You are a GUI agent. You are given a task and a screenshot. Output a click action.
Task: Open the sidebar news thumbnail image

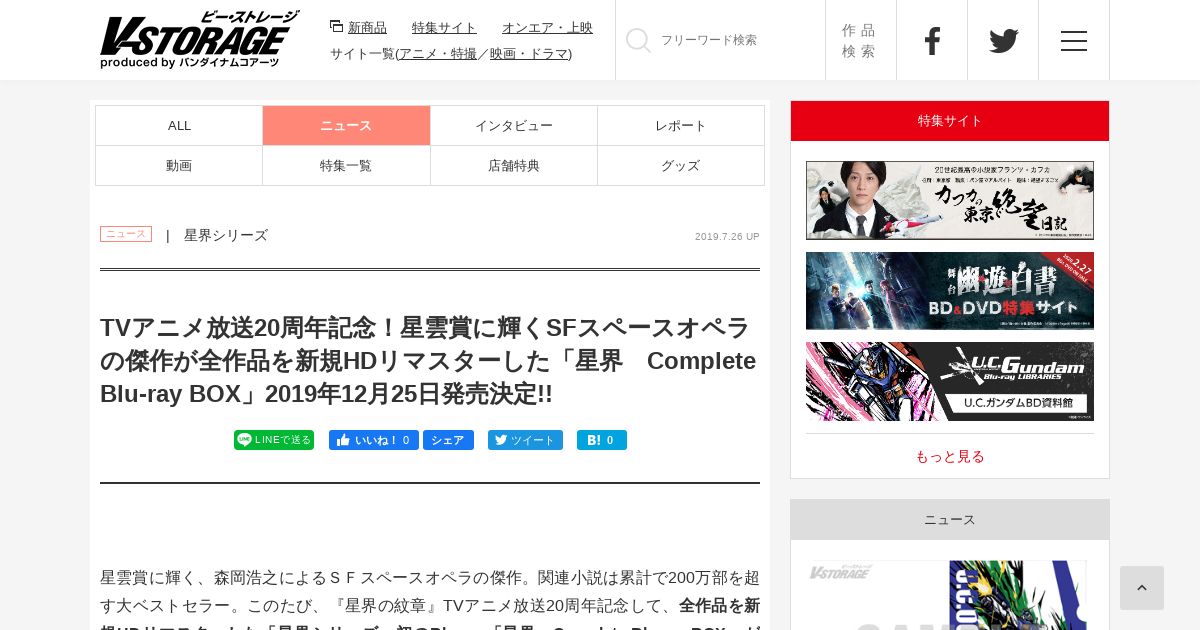click(x=948, y=595)
